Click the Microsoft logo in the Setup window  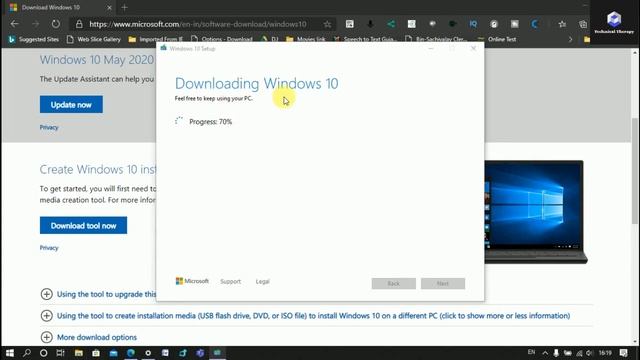pyautogui.click(x=192, y=281)
